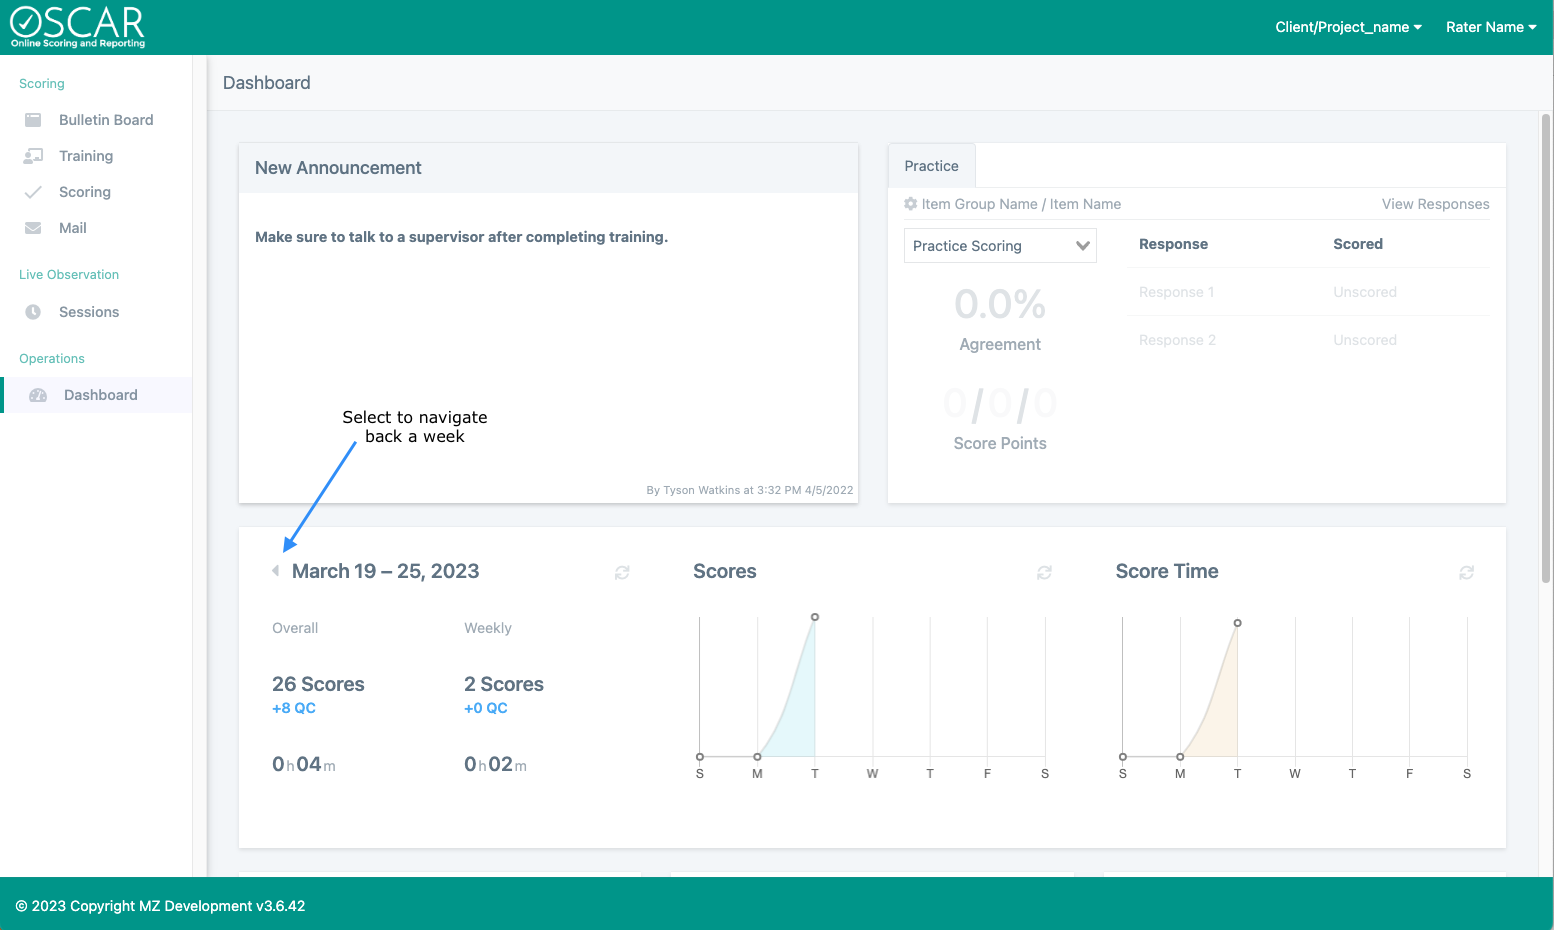Refresh the Scores chart
This screenshot has height=930, width=1554.
(1044, 573)
